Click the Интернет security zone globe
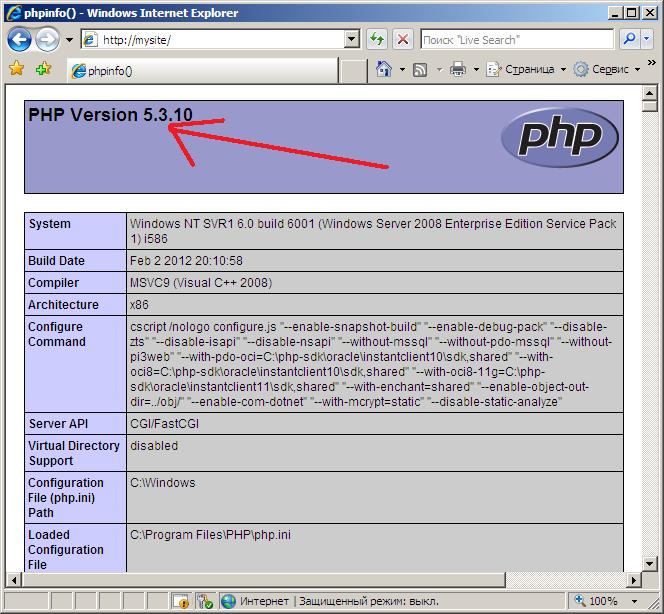Viewport: 664px width, 614px height. 228,601
